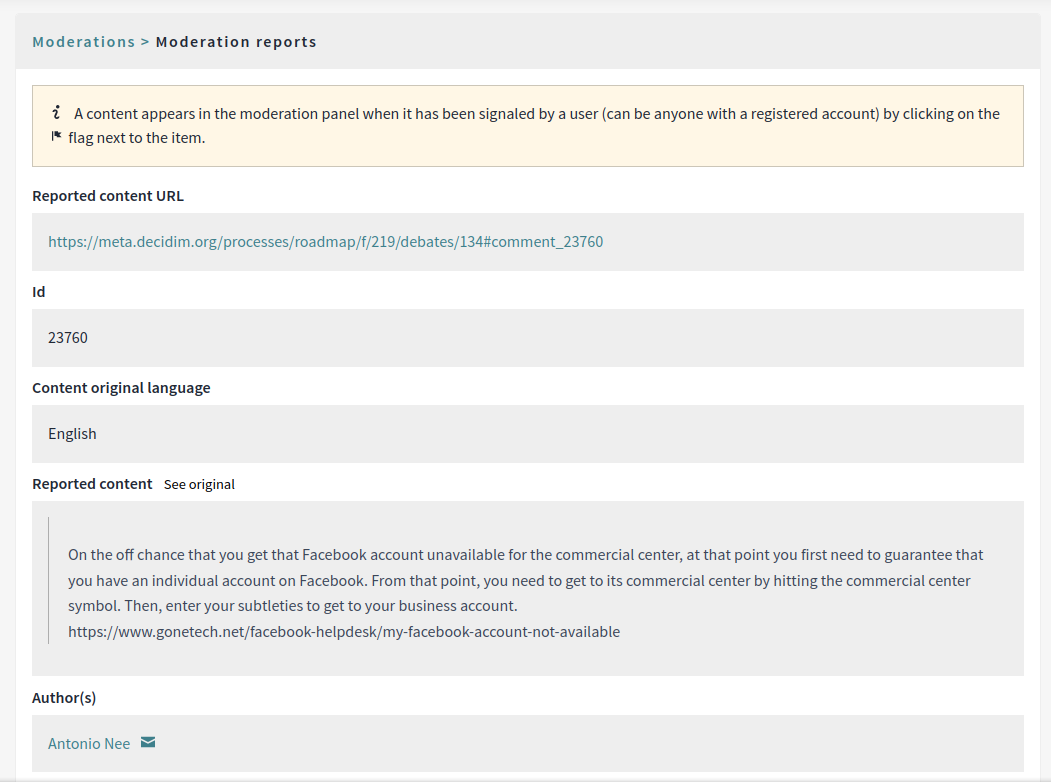Image resolution: width=1051 pixels, height=782 pixels.
Task: Click the Moderation reports breadcrumb title
Action: tap(236, 42)
